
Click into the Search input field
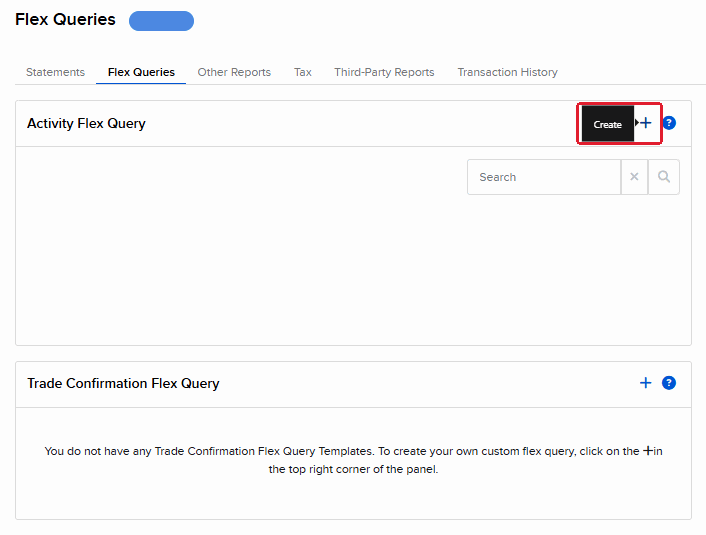point(544,177)
